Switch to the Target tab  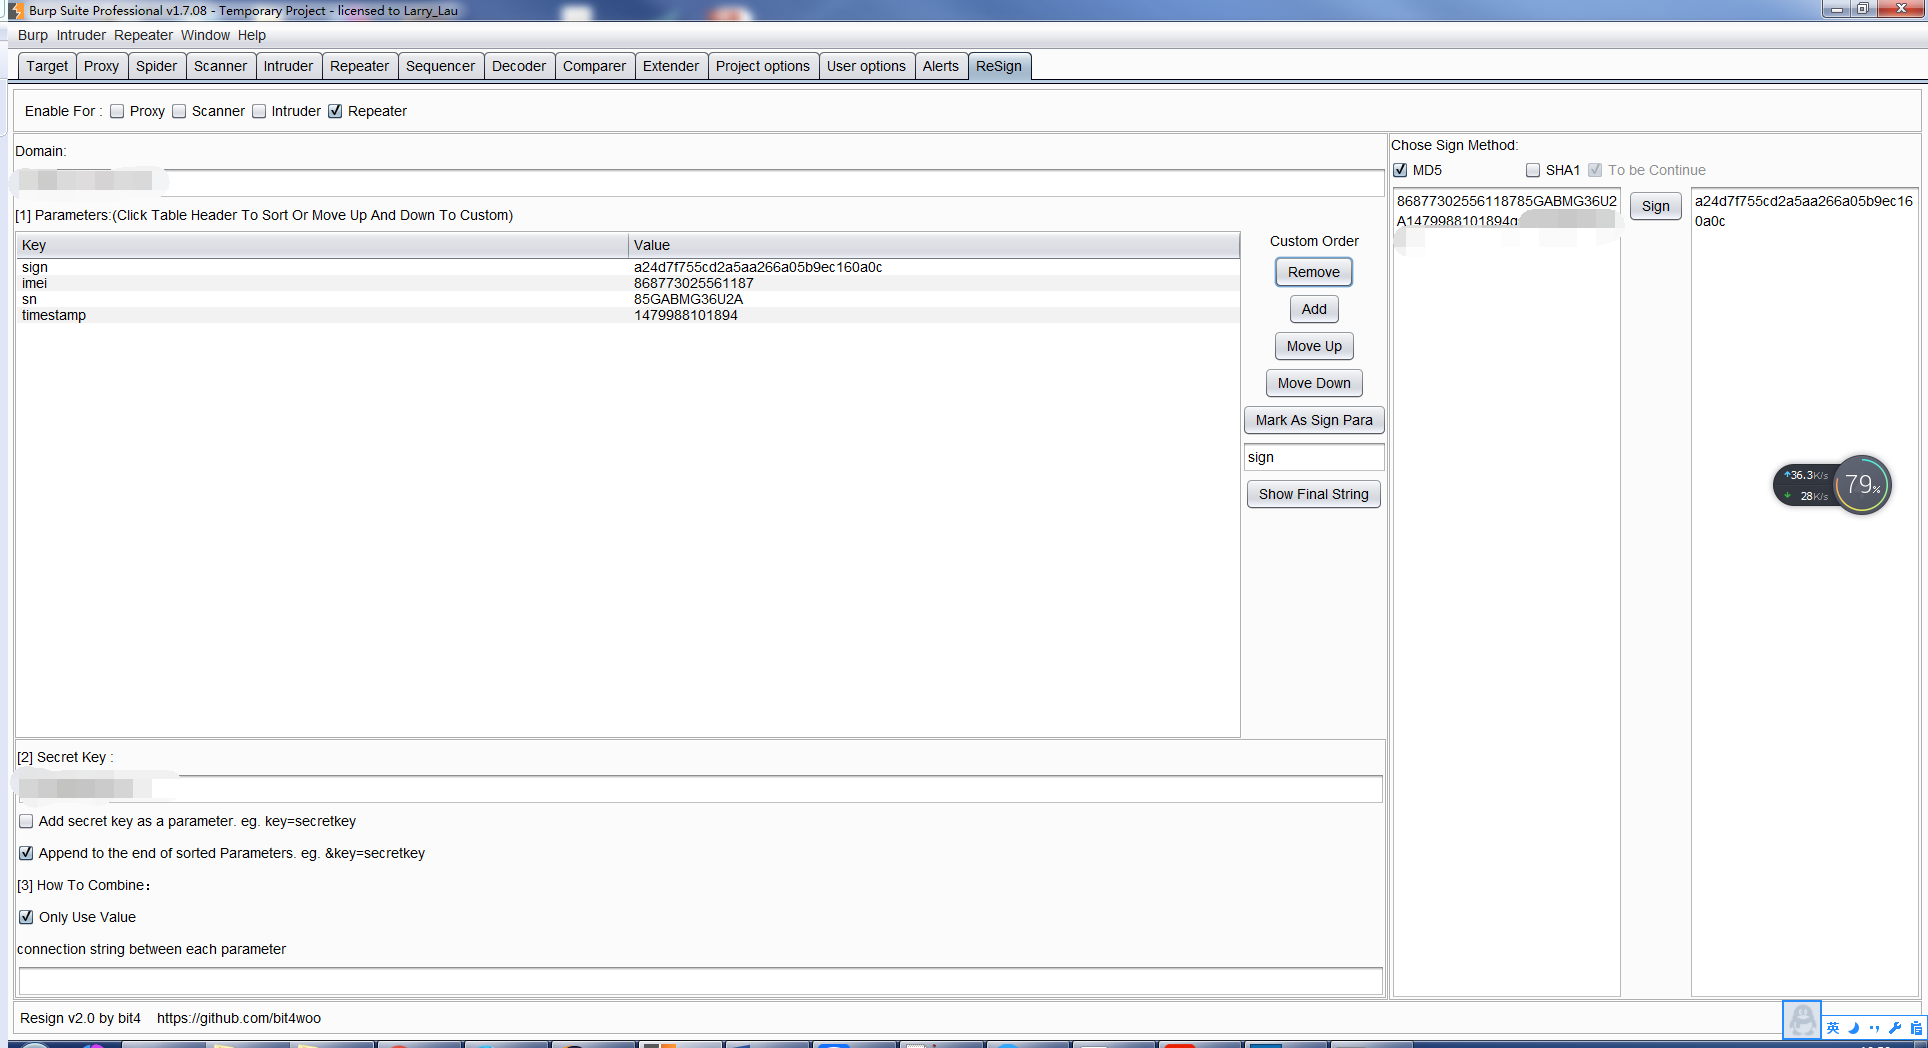[47, 66]
